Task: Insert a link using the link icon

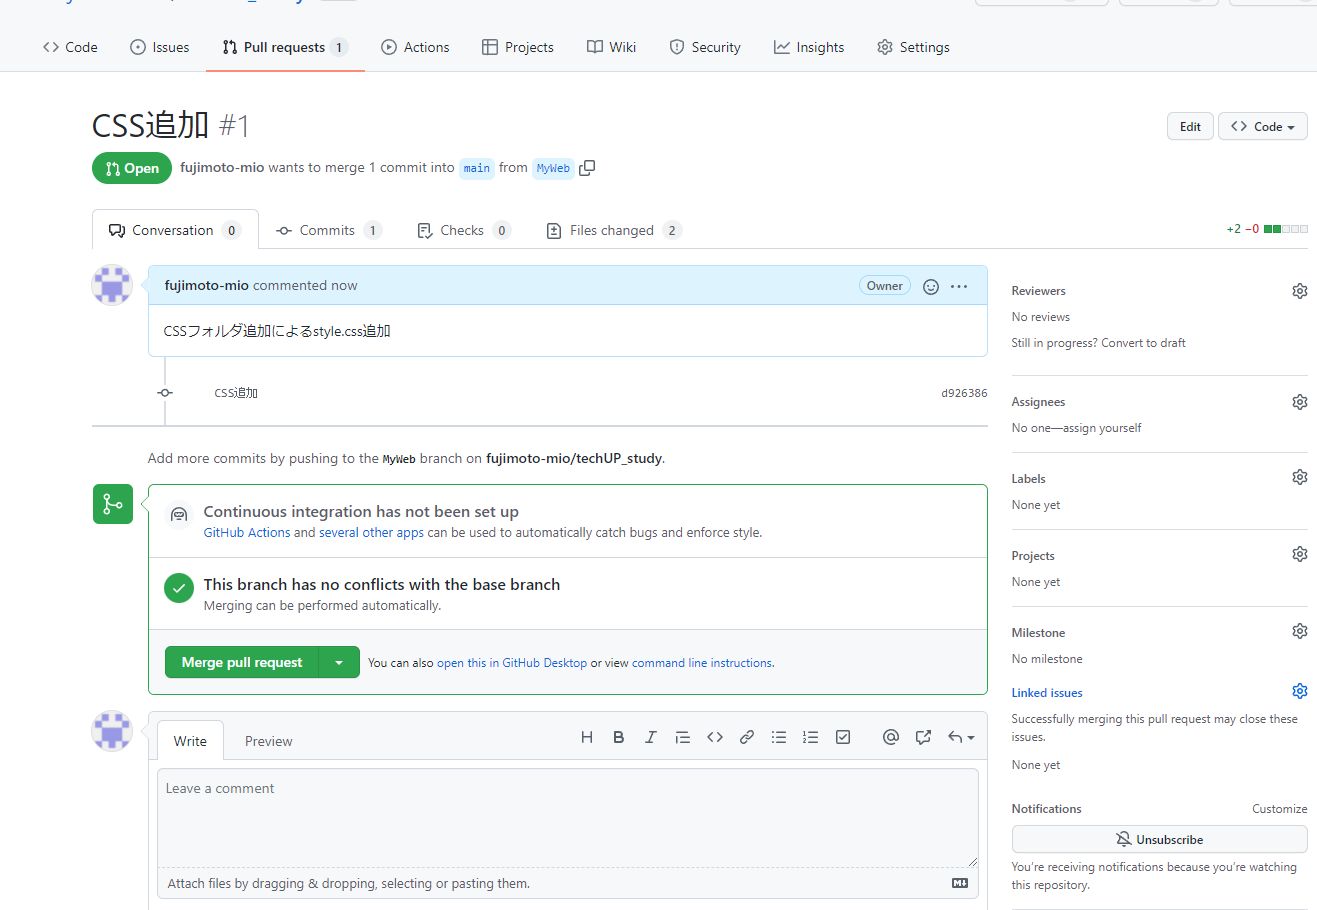Action: [747, 737]
